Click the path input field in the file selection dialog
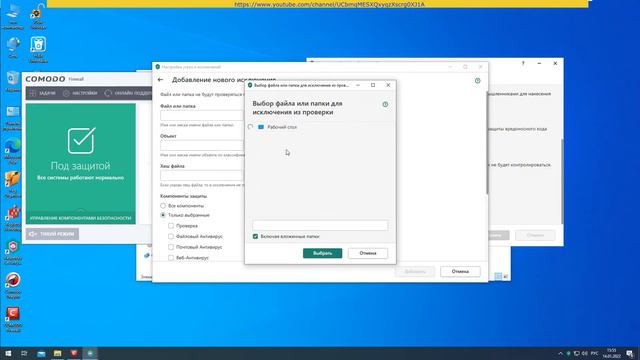Image resolution: width=640 pixels, height=360 pixels. tap(320, 225)
